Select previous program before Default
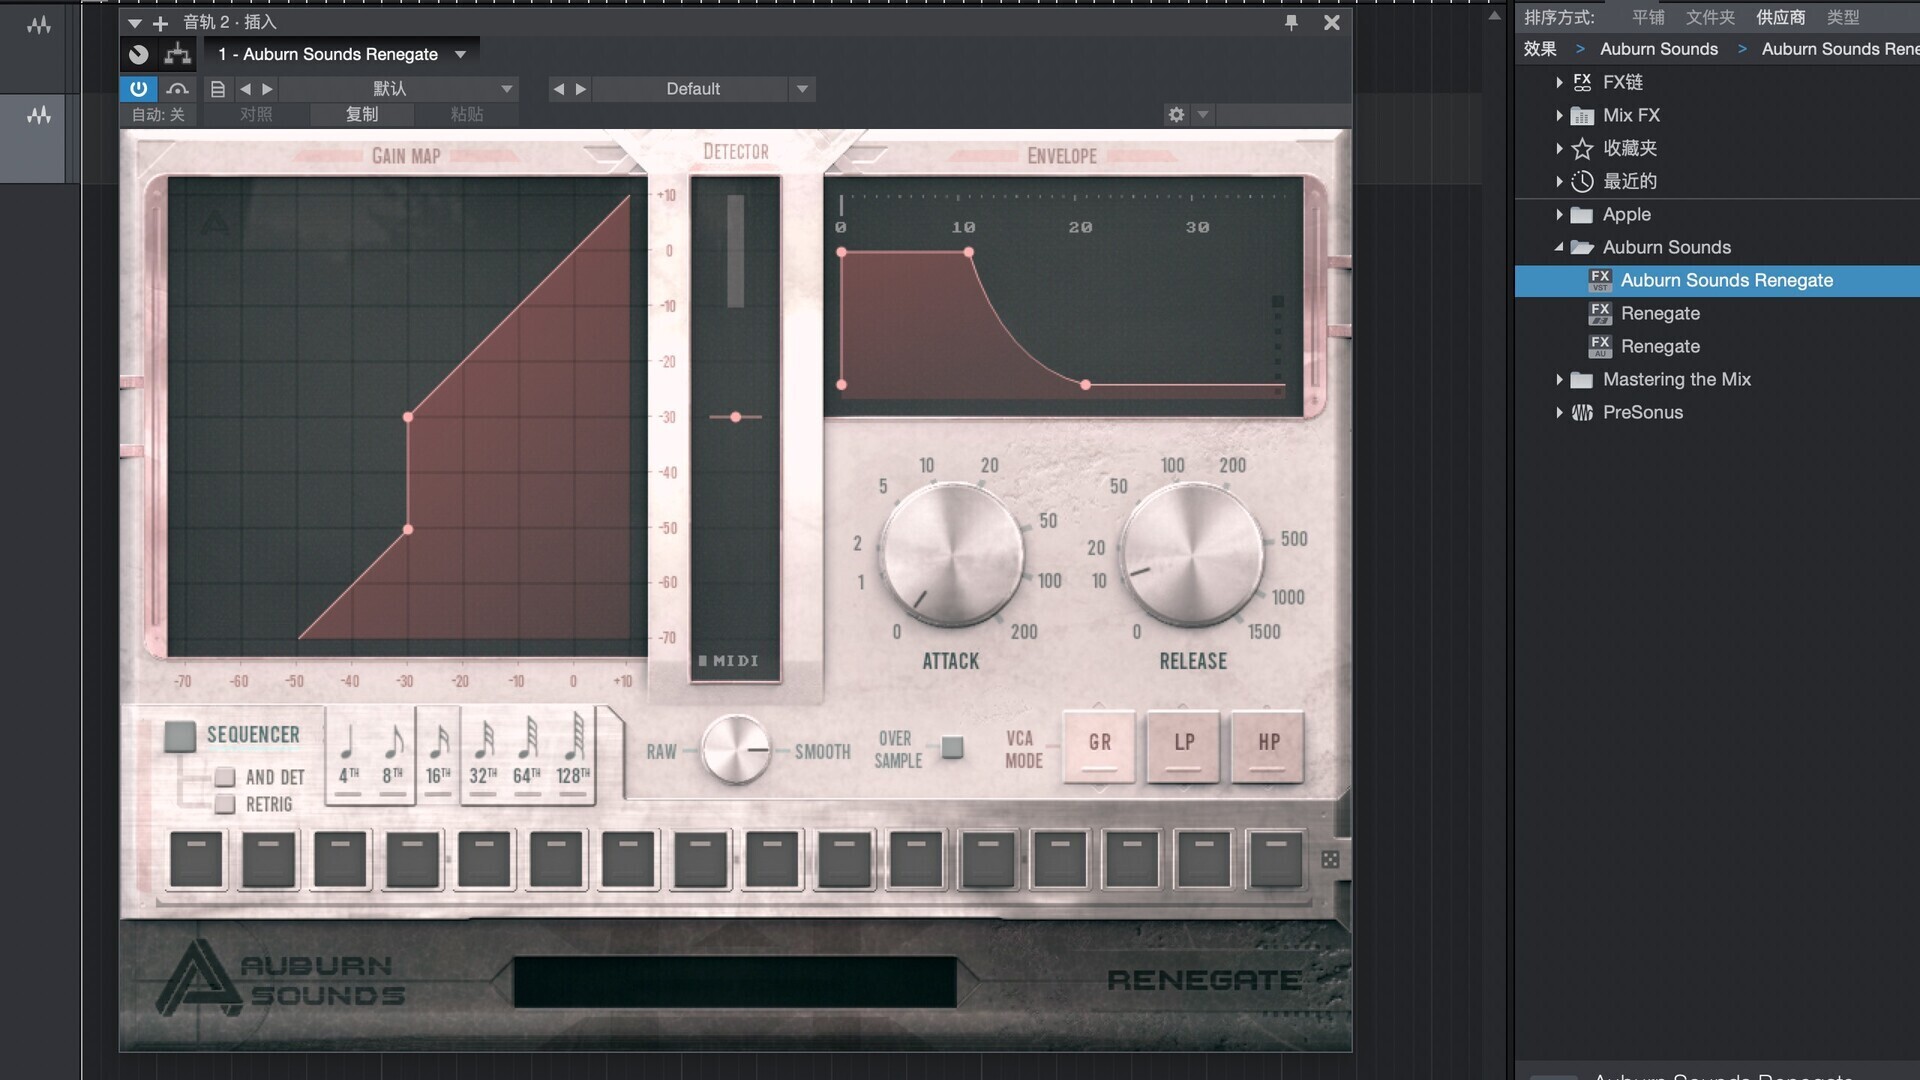 [x=559, y=89]
